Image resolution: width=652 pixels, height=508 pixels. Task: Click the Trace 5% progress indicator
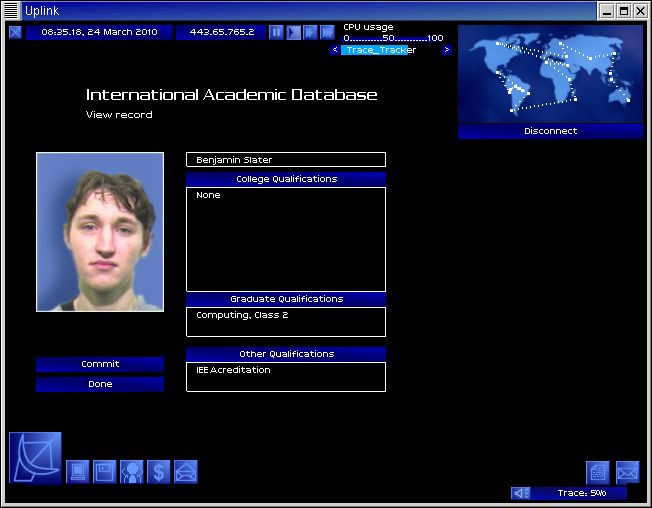(x=581, y=493)
